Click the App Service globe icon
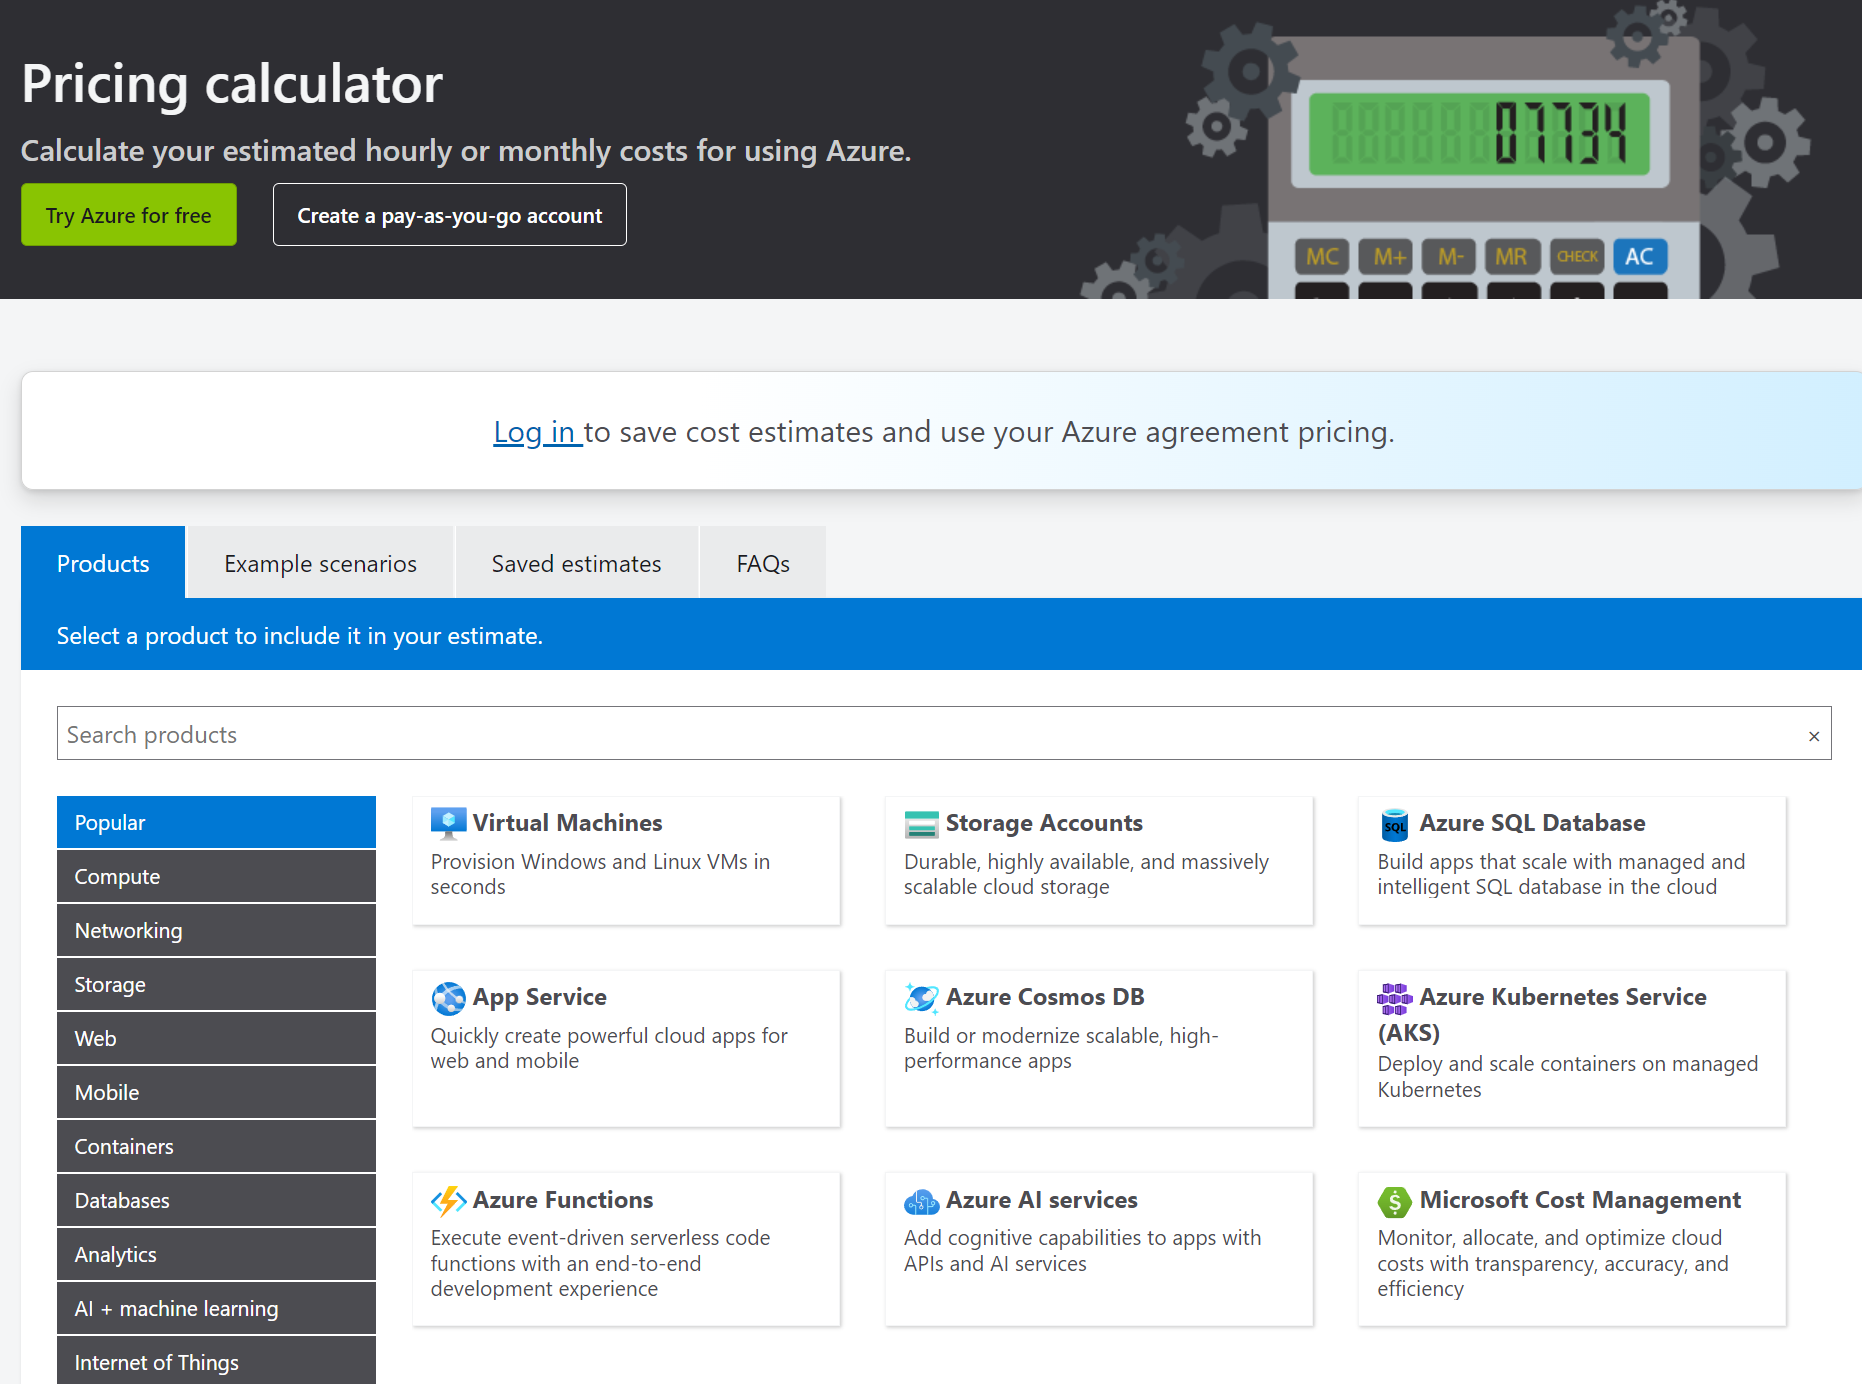This screenshot has height=1384, width=1862. [x=448, y=998]
